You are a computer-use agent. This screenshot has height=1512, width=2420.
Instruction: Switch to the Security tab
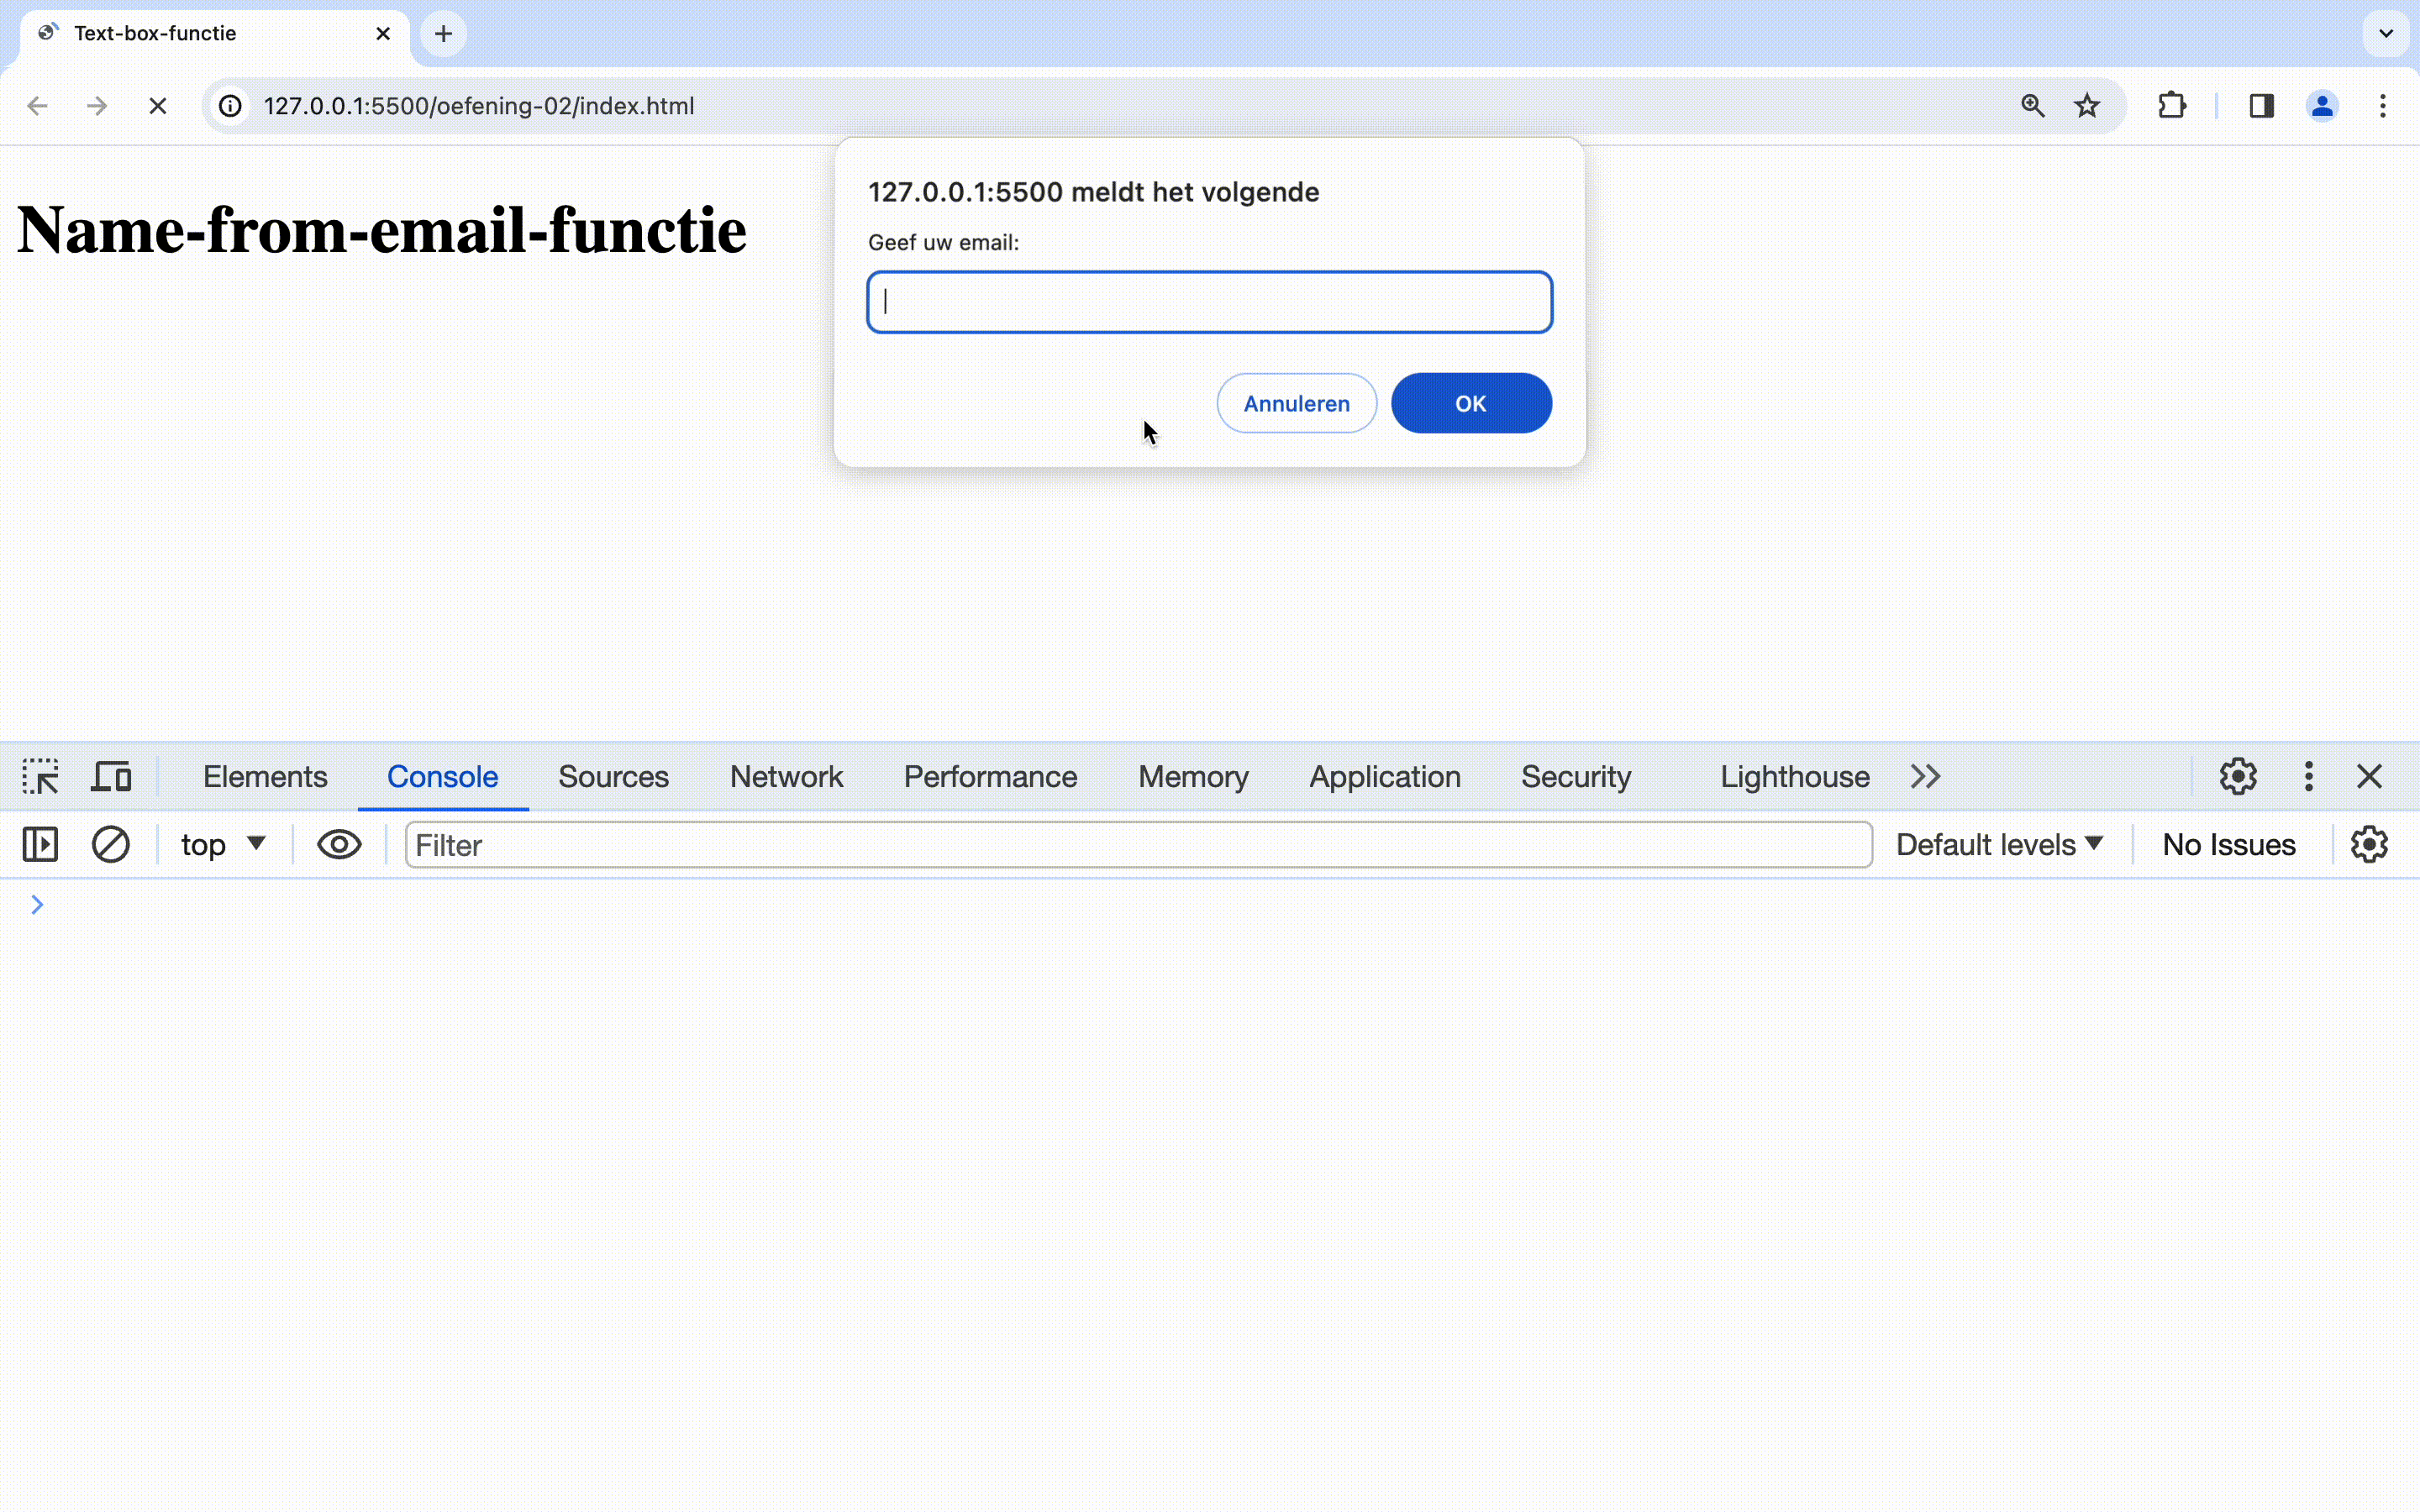click(1576, 776)
